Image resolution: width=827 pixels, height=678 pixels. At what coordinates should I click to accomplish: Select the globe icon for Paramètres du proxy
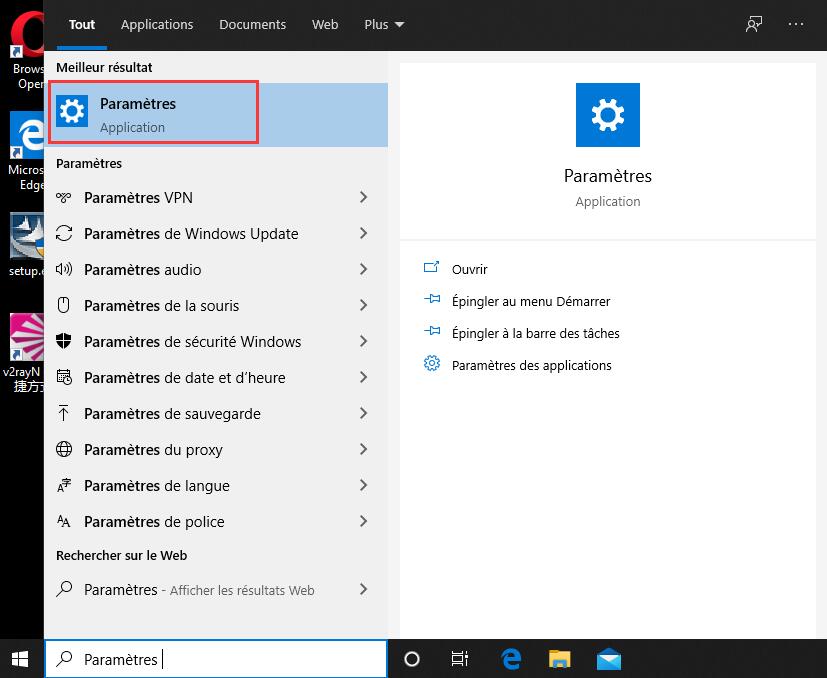[63, 449]
